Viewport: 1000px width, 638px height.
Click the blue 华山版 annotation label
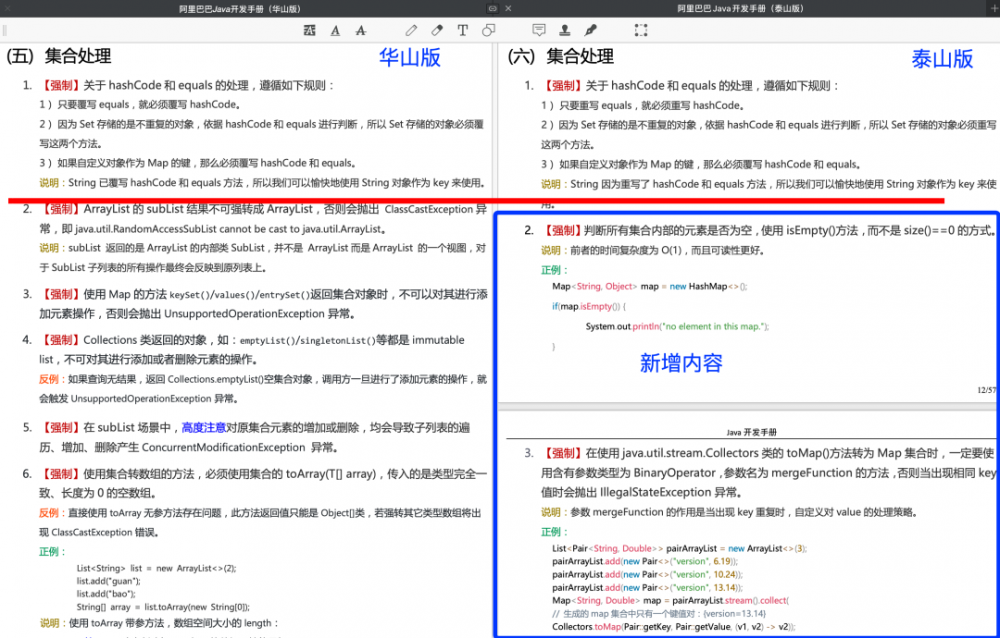(x=410, y=58)
